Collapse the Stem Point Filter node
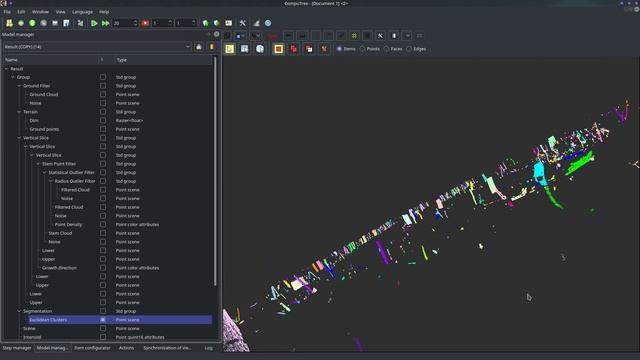The height and width of the screenshot is (360, 640). [38, 164]
